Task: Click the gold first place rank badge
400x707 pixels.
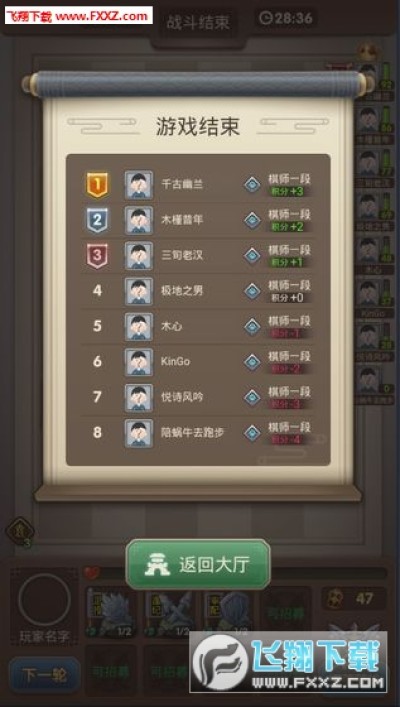Action: (97, 185)
